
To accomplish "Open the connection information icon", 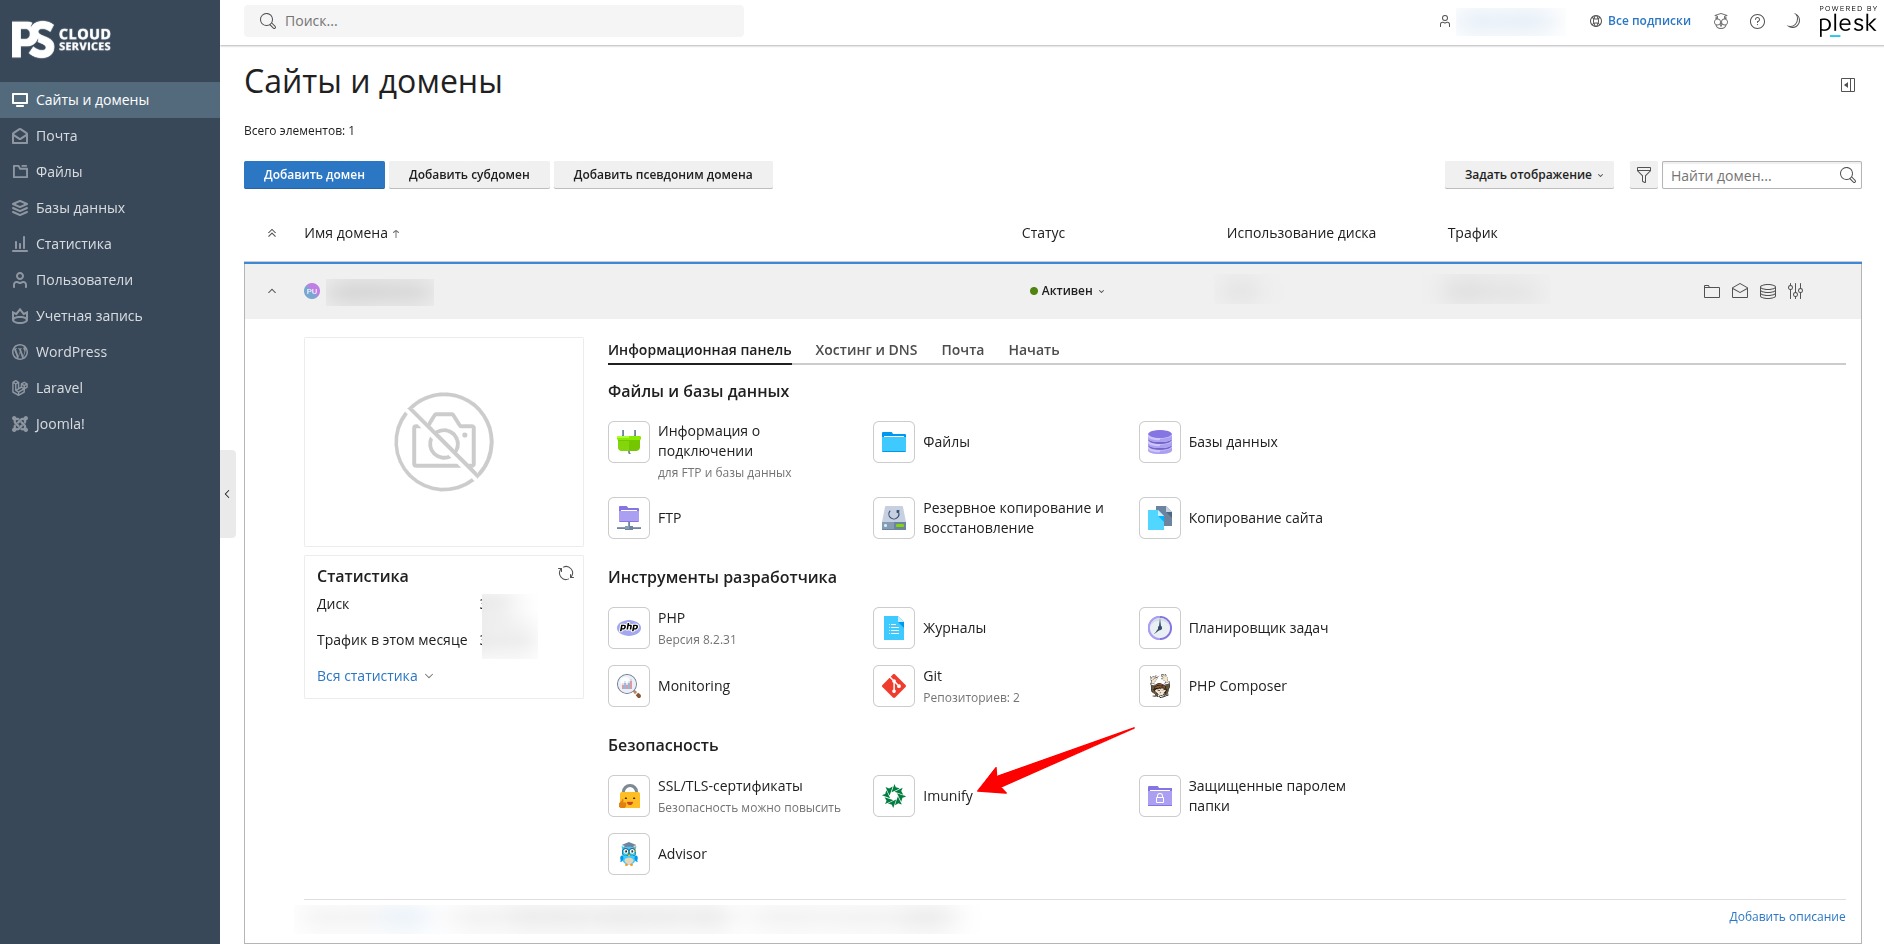I will pyautogui.click(x=629, y=442).
